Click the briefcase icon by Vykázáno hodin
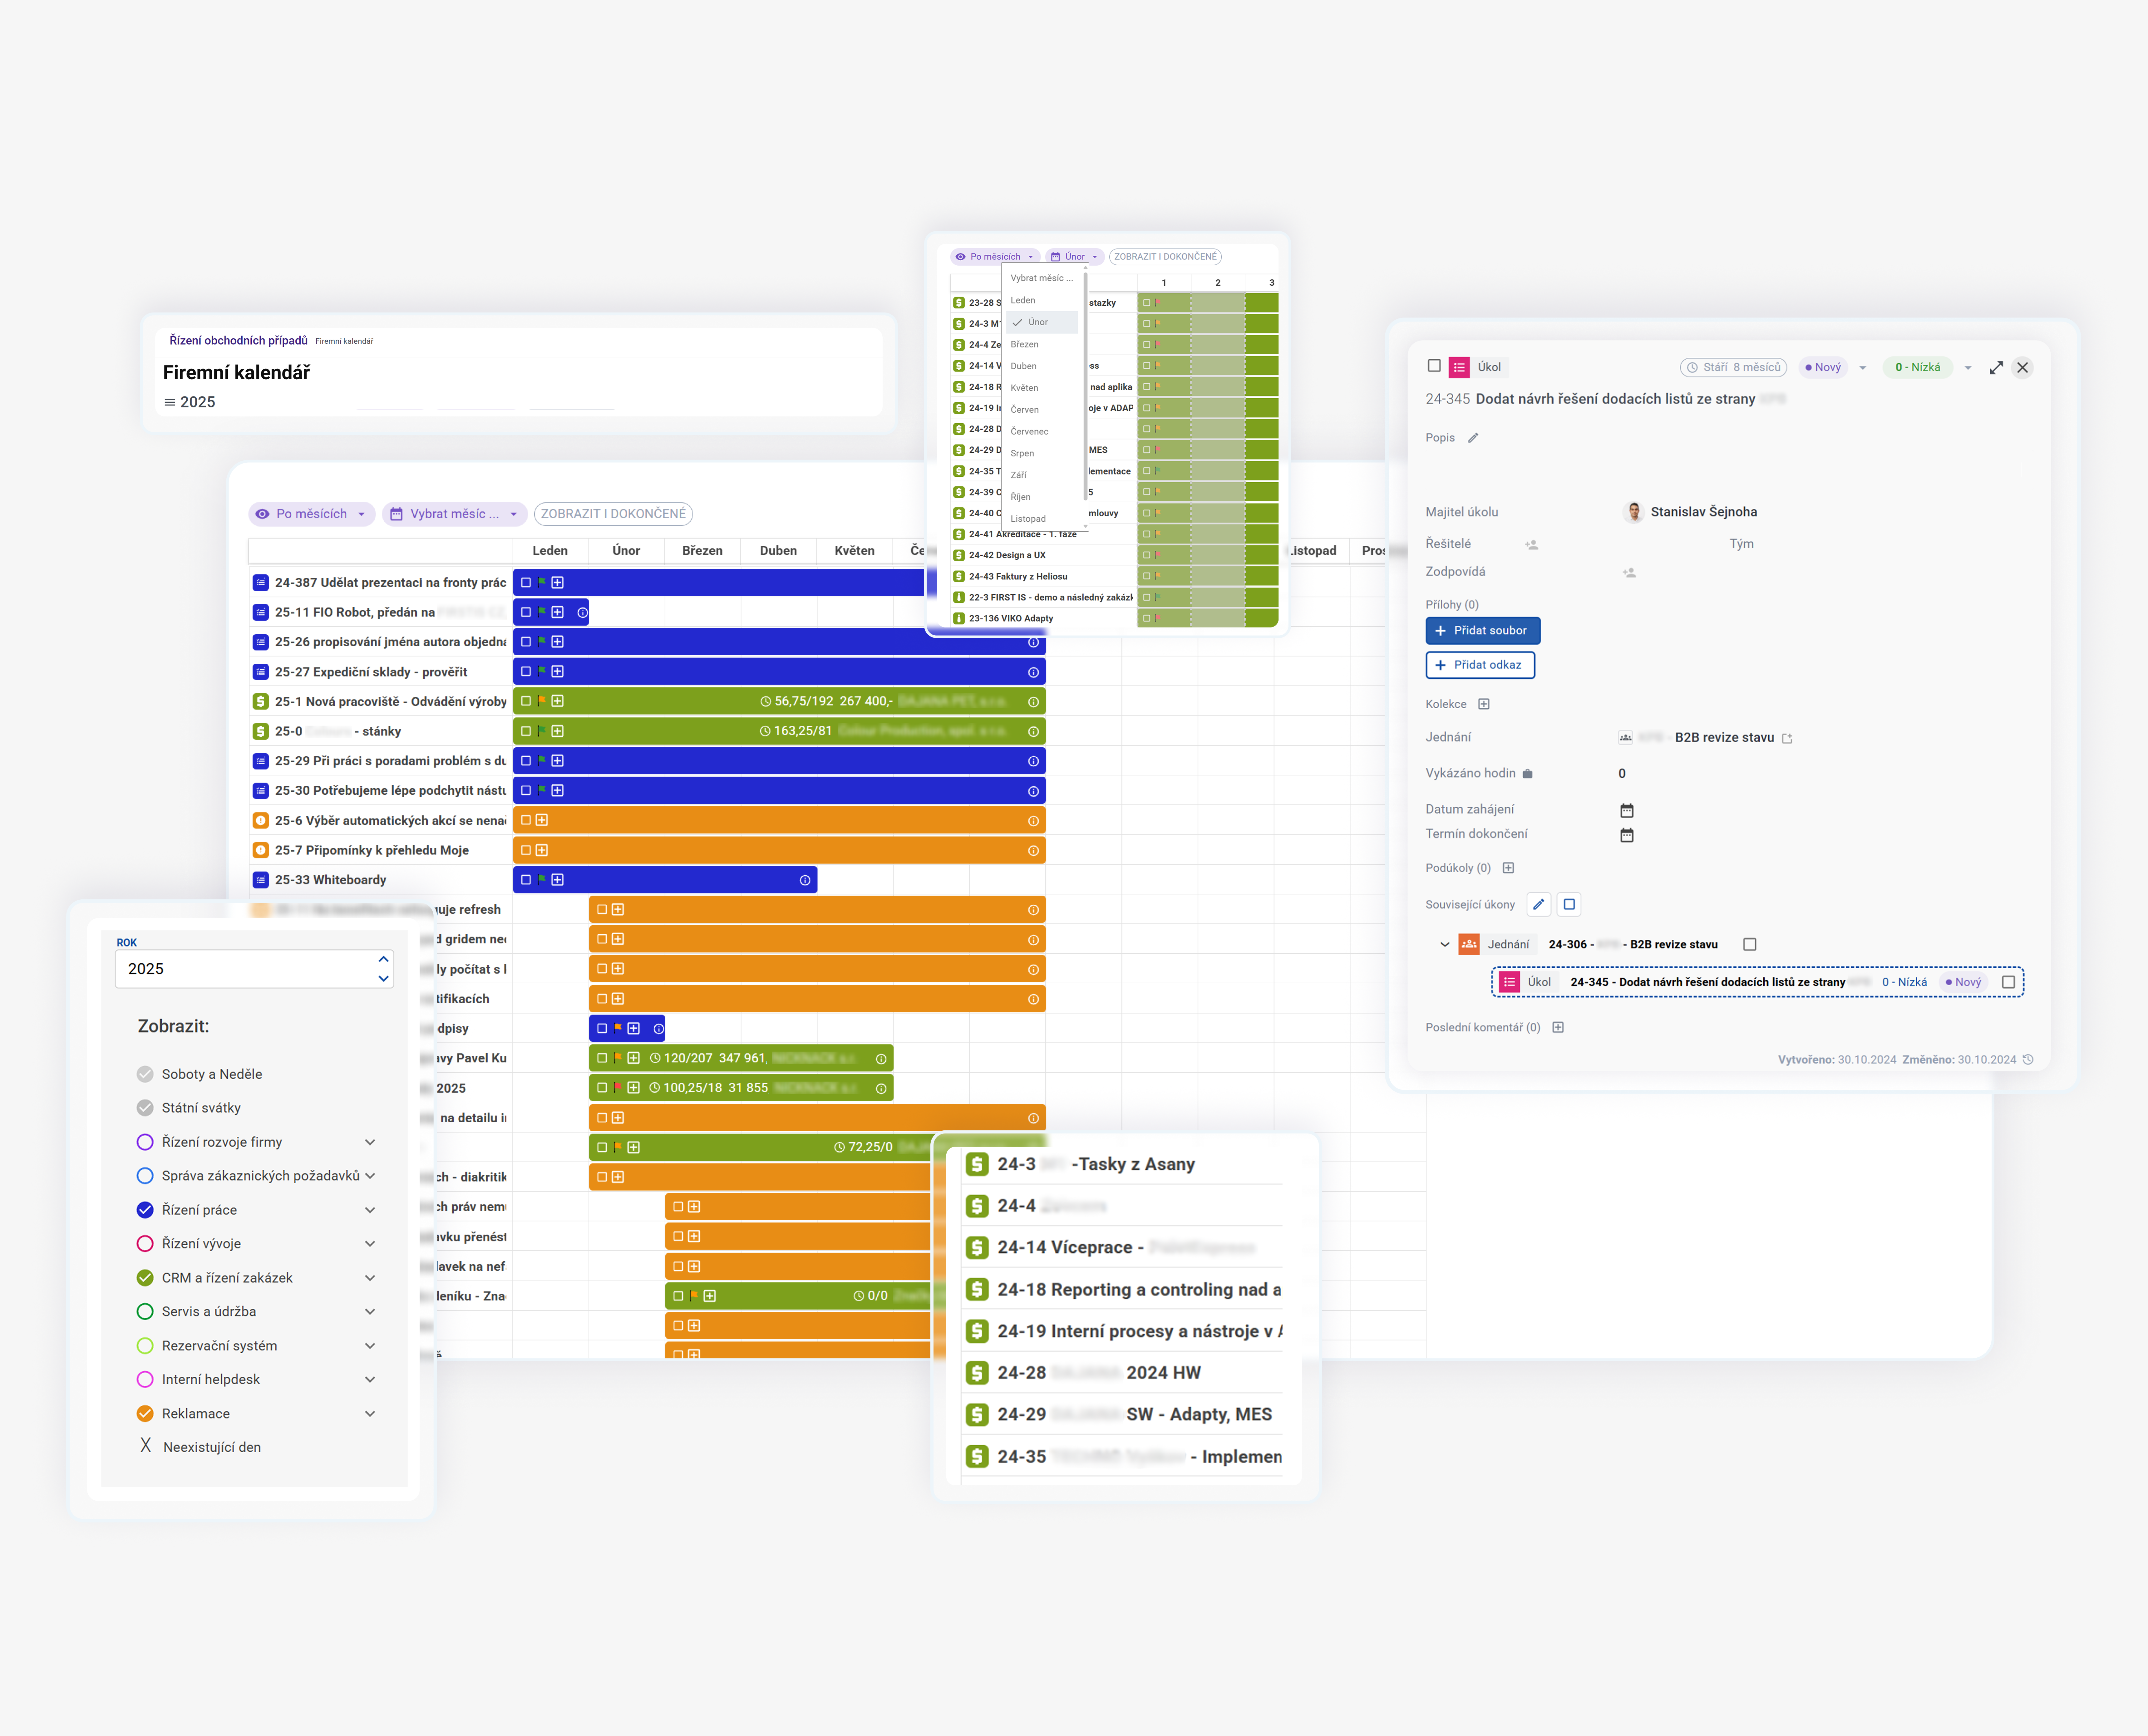The height and width of the screenshot is (1736, 2148). click(x=1527, y=774)
